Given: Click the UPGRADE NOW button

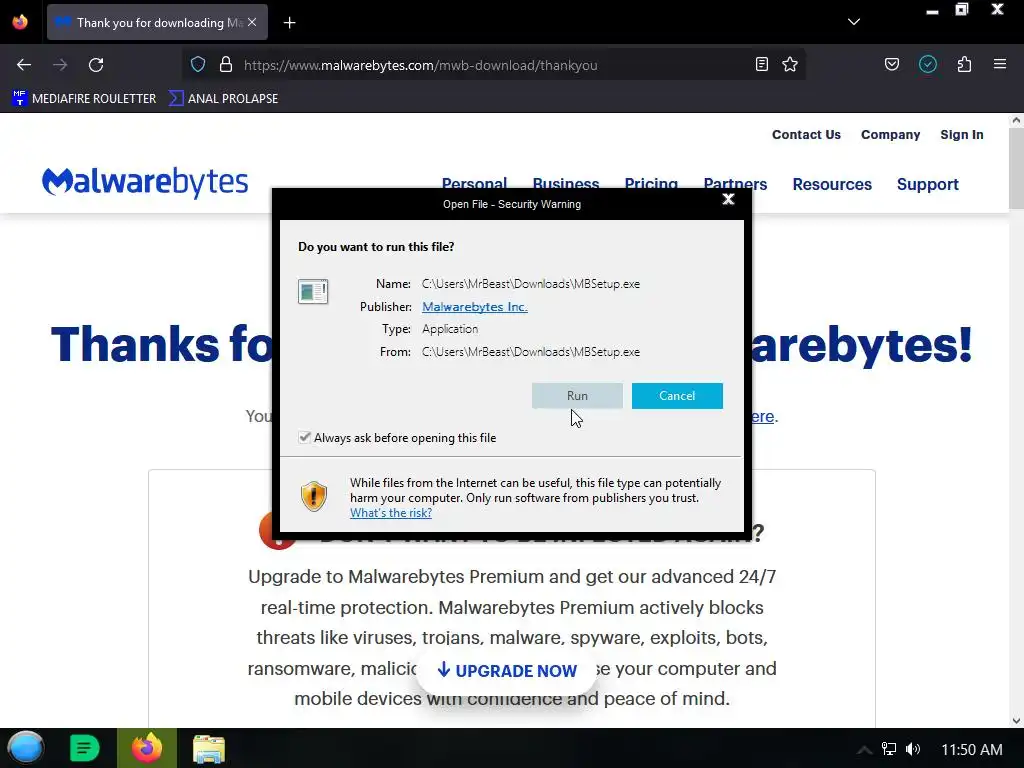Looking at the screenshot, I should (x=507, y=671).
